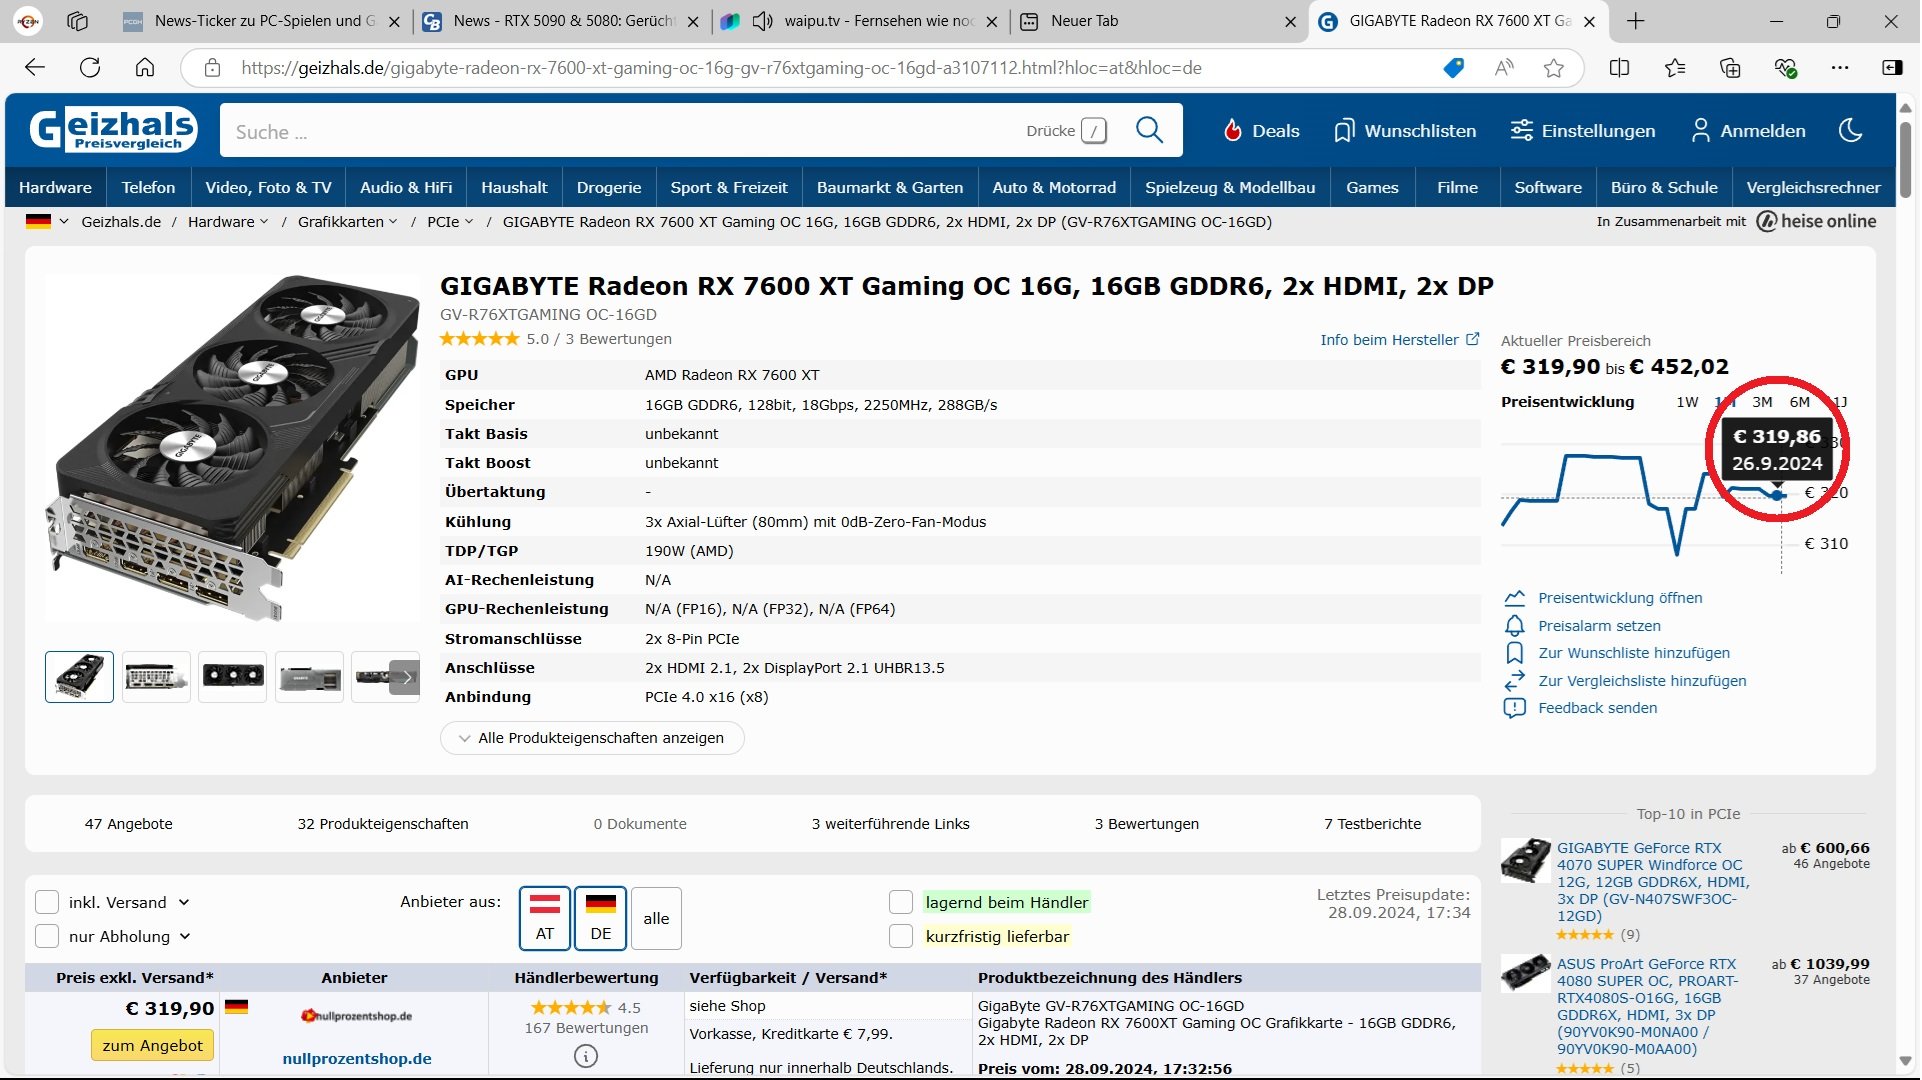Add page to browser favorites star
This screenshot has width=1922, height=1080.
click(1553, 68)
